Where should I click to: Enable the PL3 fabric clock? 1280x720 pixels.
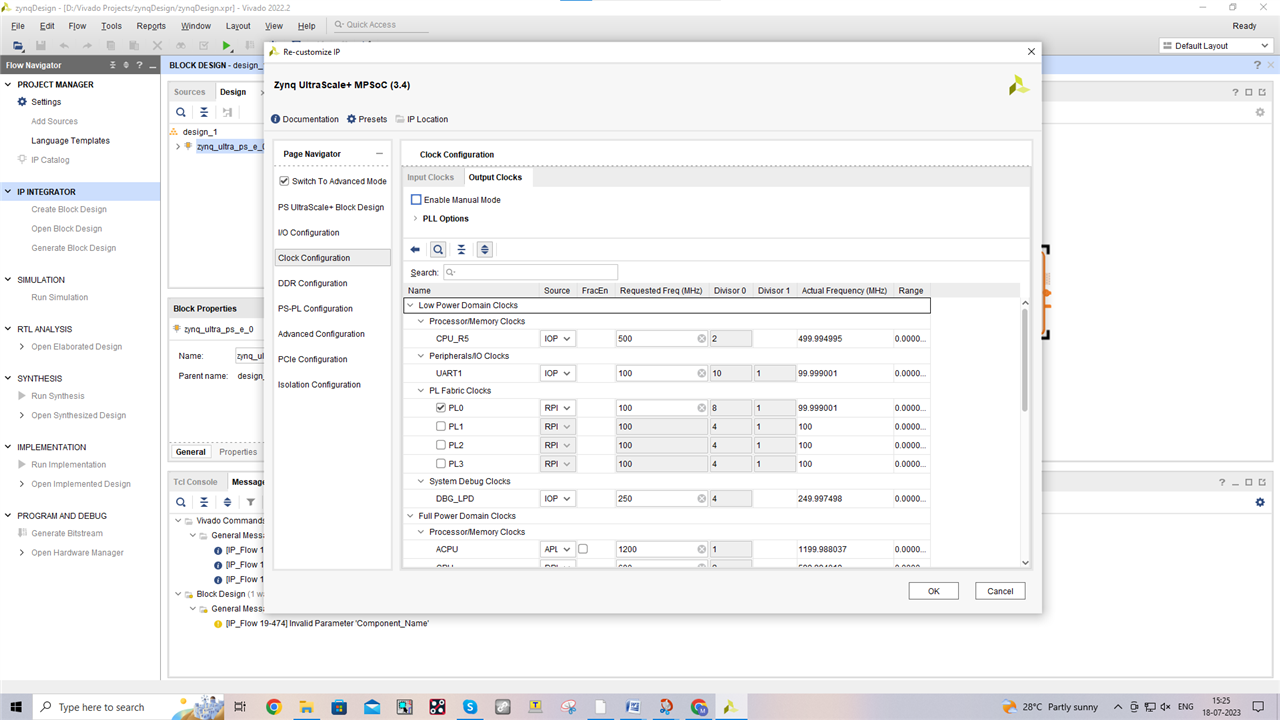point(441,464)
